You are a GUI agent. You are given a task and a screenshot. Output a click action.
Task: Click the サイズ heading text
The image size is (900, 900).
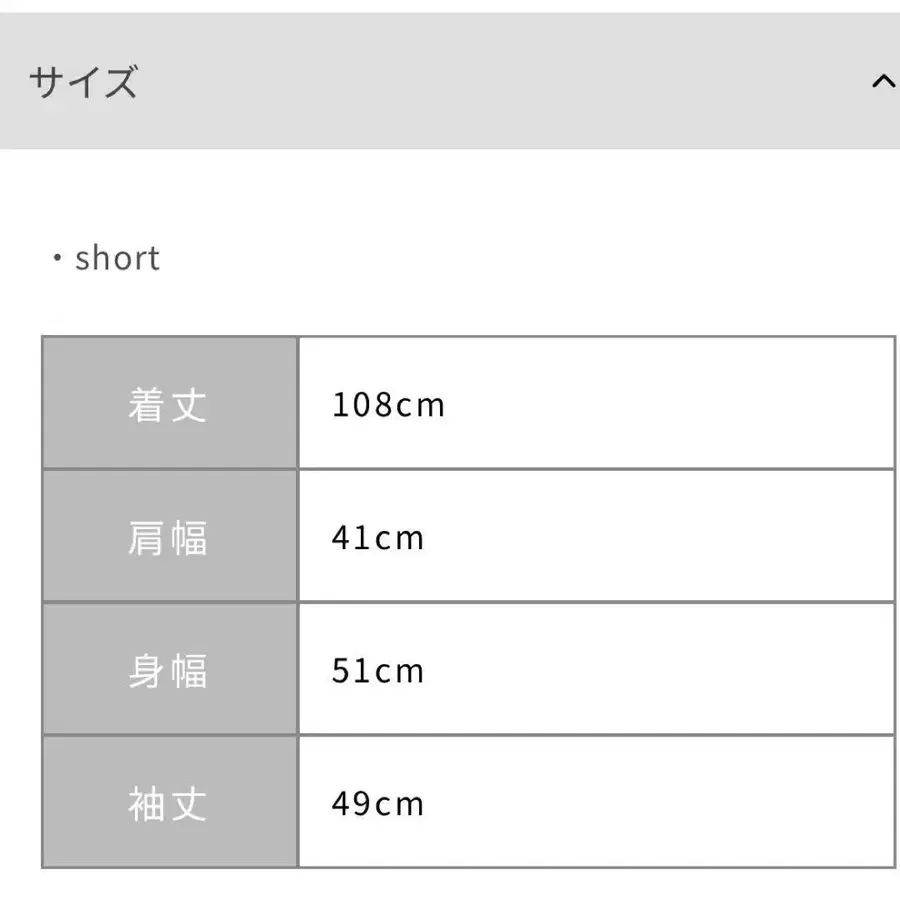click(x=83, y=82)
